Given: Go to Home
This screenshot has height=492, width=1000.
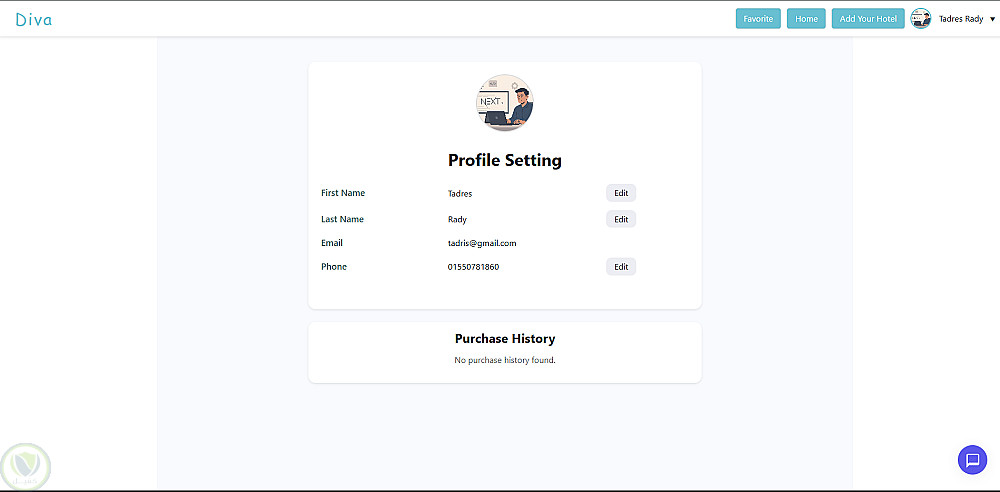Looking at the screenshot, I should (806, 19).
